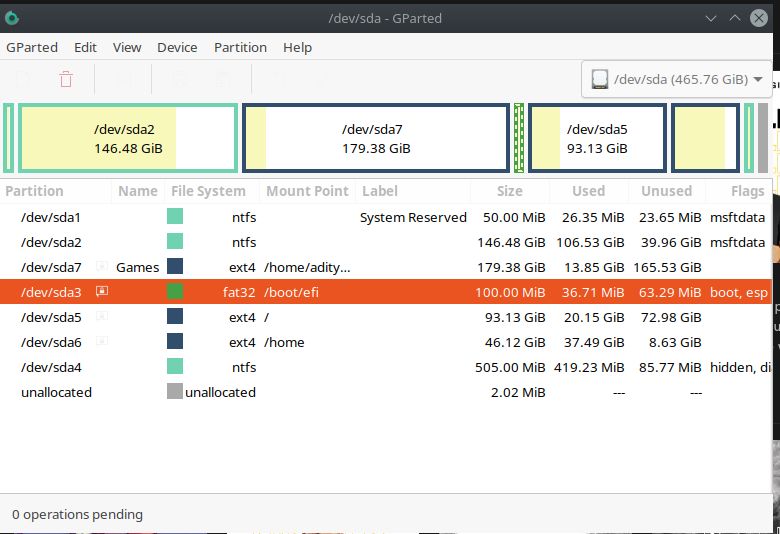Sort by the Name column header
Screen dimensions: 780x534
click(138, 191)
